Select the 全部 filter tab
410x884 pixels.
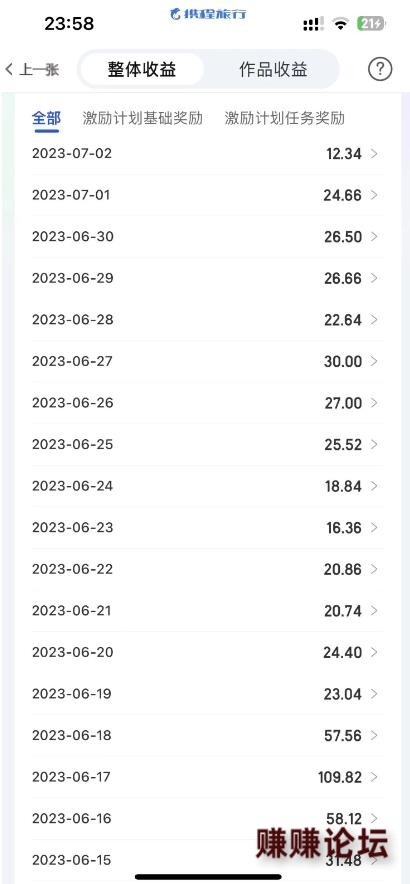click(x=46, y=118)
